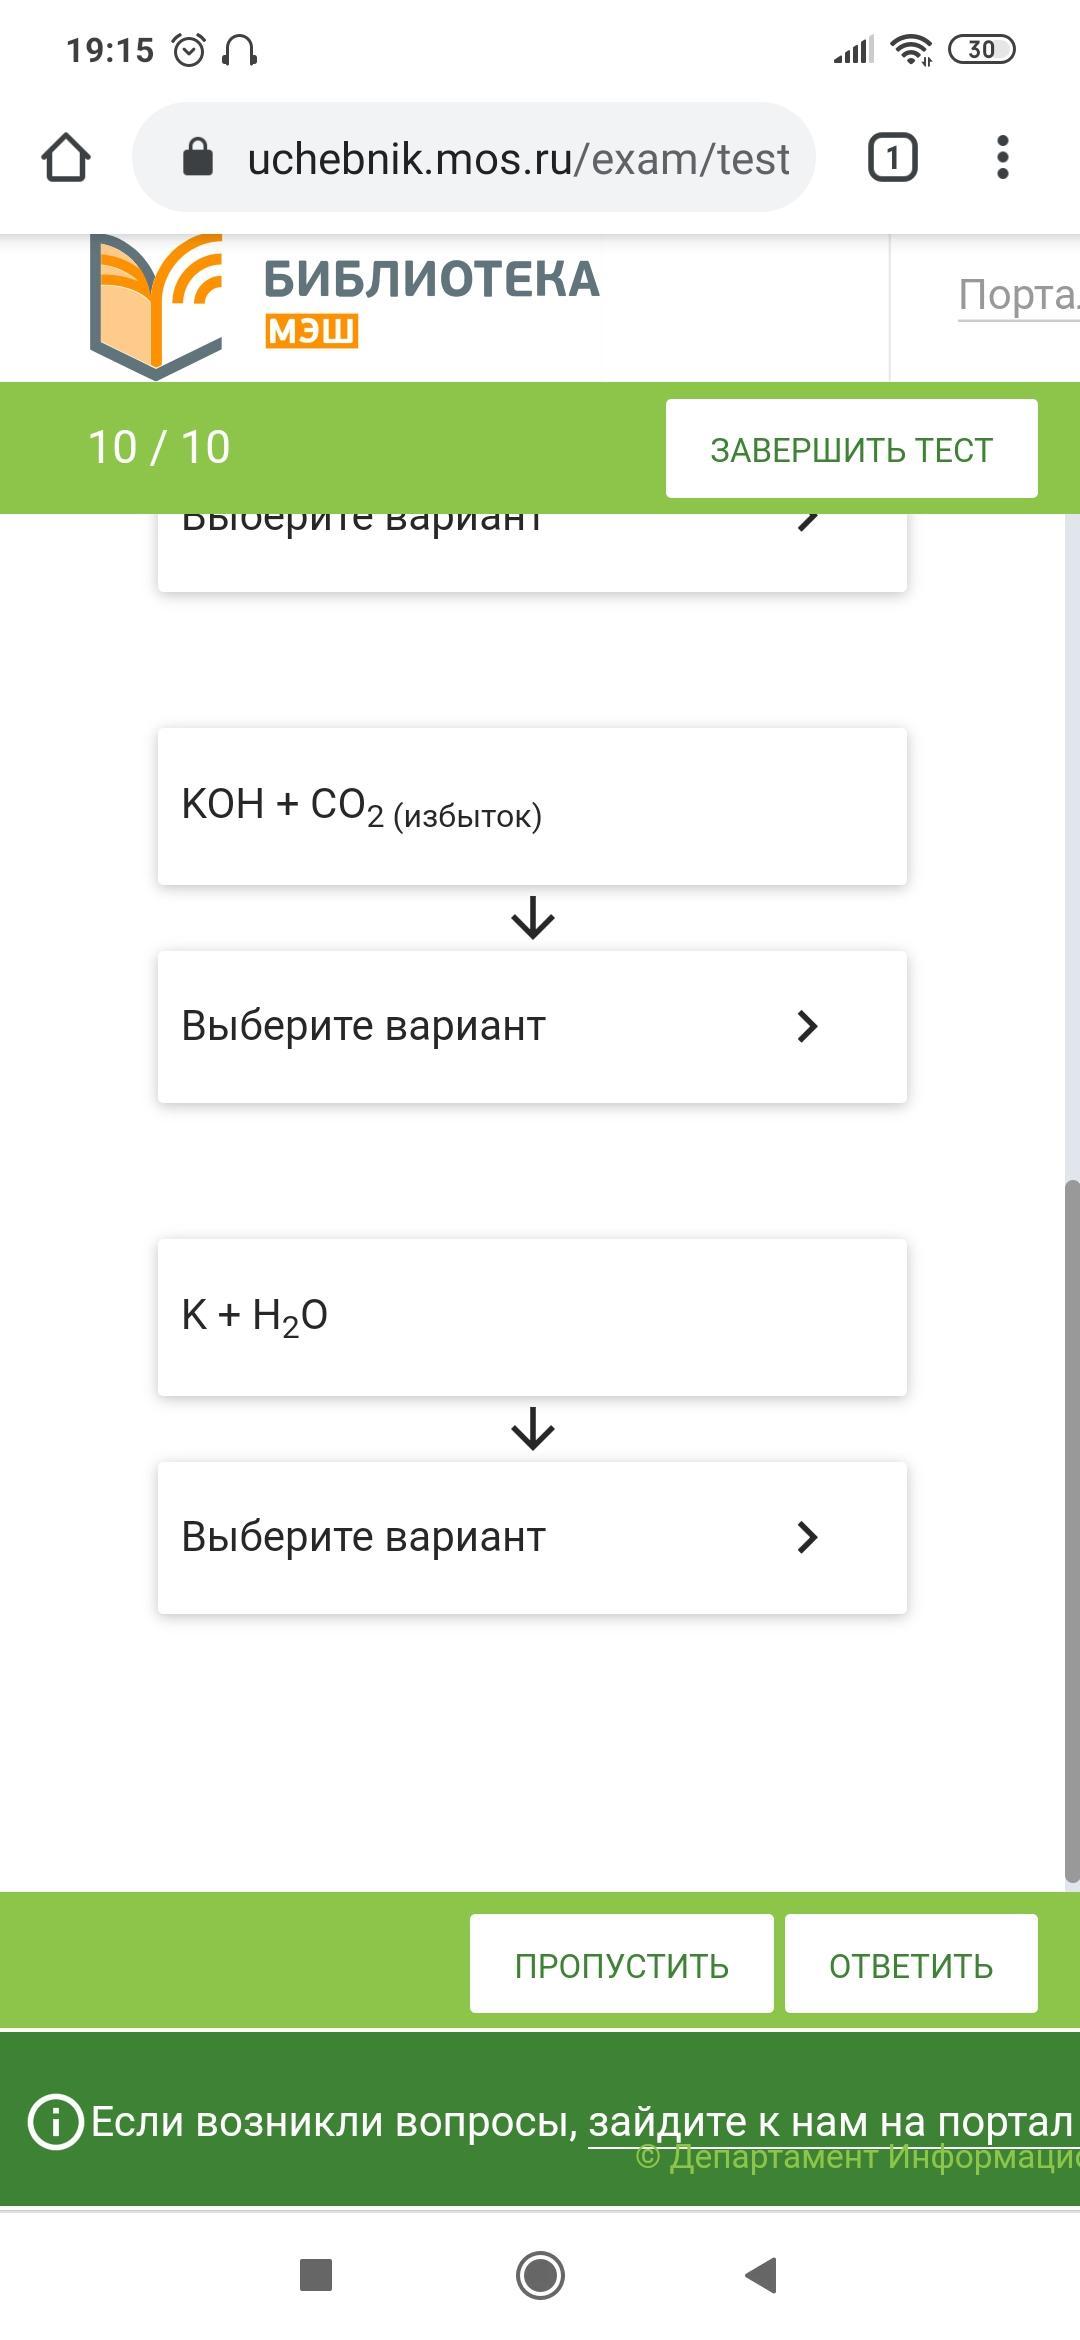Tap the Android home circle button

pyautogui.click(x=540, y=2275)
